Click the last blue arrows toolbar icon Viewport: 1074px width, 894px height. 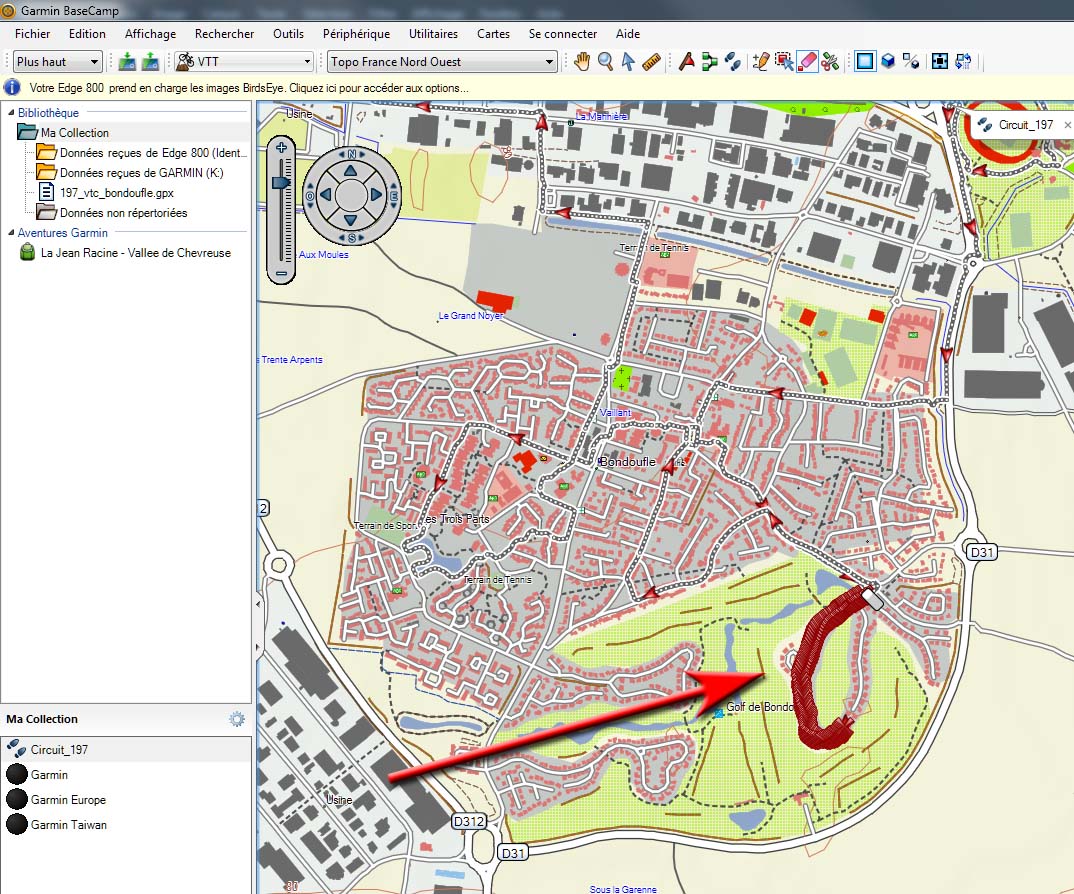point(963,62)
